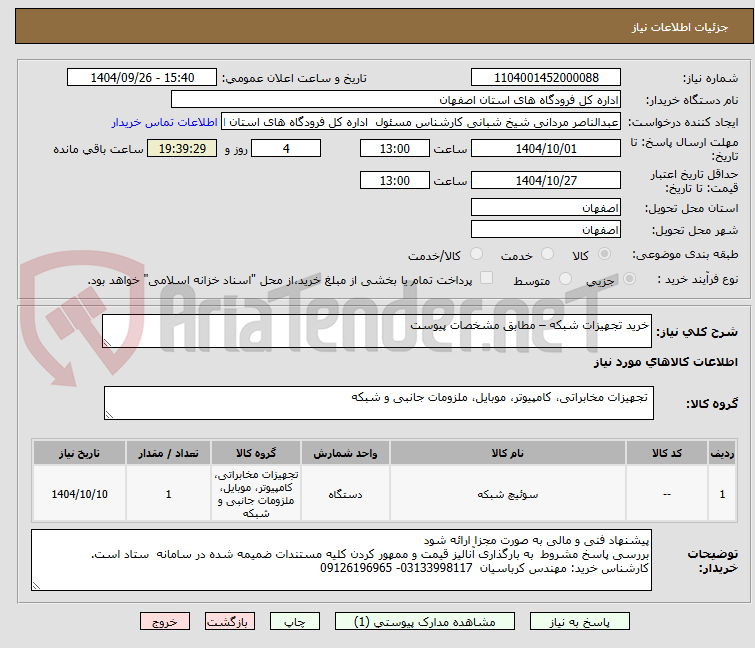Click the شهر محل تحویل field
The image size is (755, 648).
[546, 230]
